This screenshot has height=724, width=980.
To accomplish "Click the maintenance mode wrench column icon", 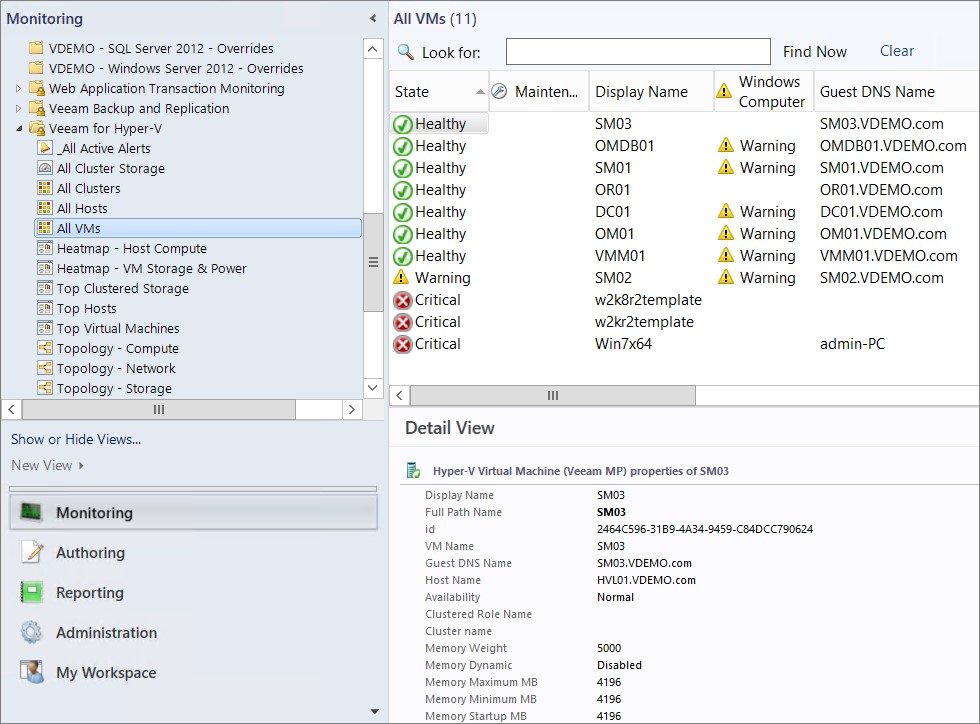I will [499, 91].
